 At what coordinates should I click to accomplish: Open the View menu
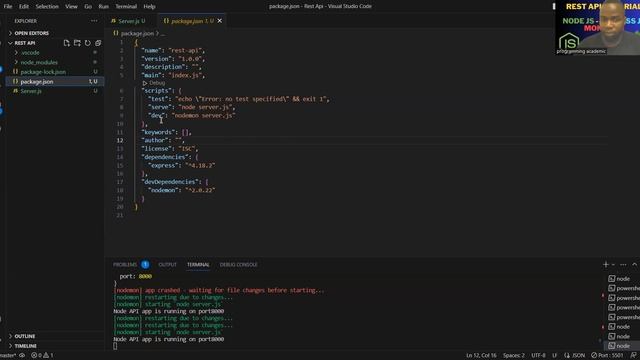tap(71, 7)
